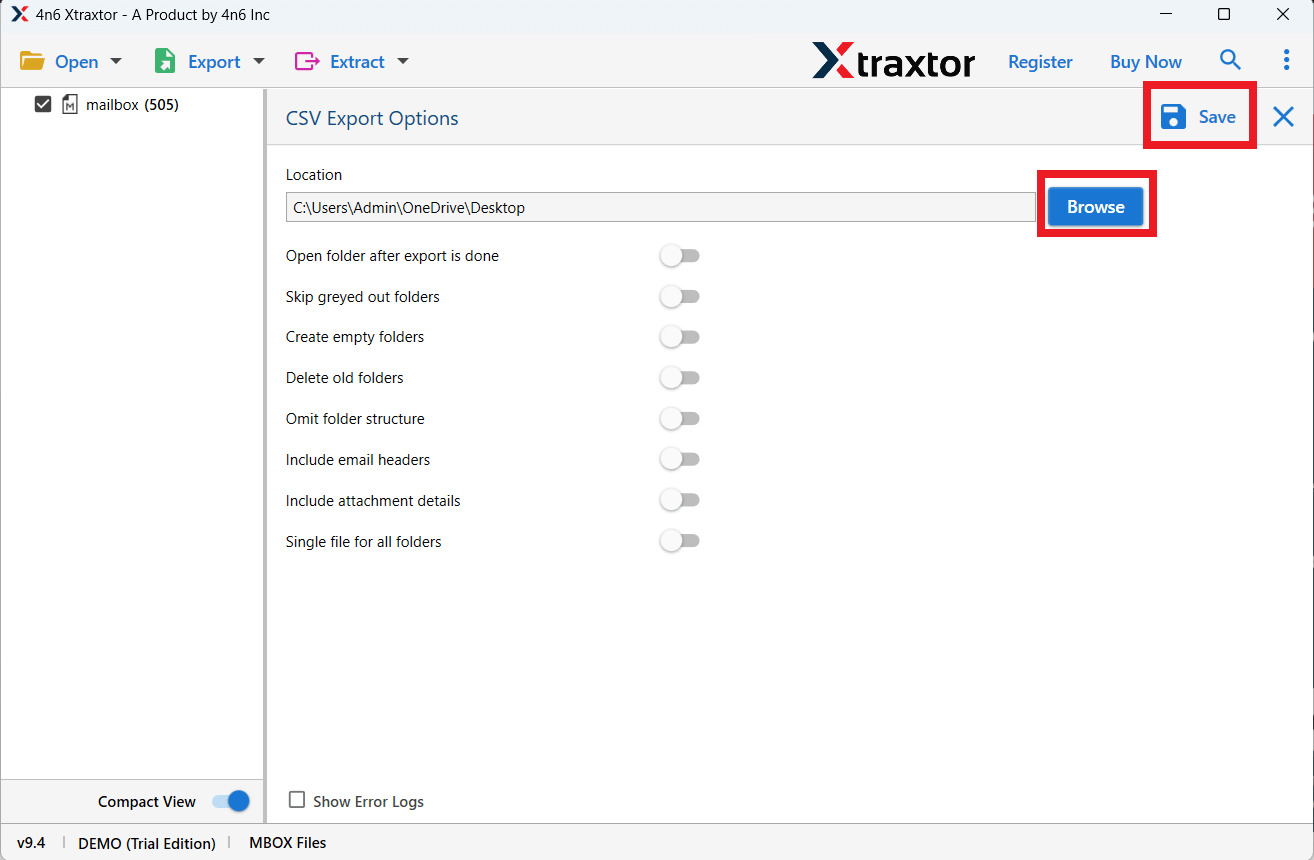Close the Xtraxtor window
This screenshot has width=1314, height=860.
[1283, 14]
